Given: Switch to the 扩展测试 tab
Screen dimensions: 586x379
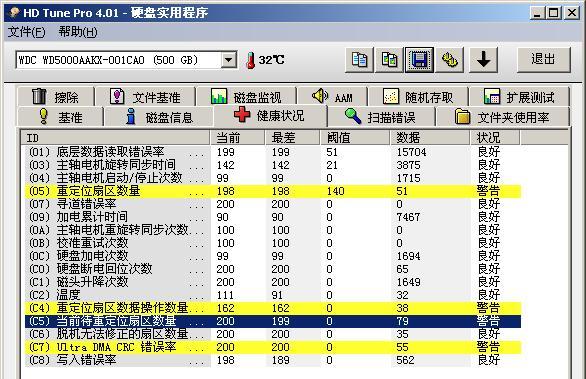Looking at the screenshot, I should pos(519,97).
